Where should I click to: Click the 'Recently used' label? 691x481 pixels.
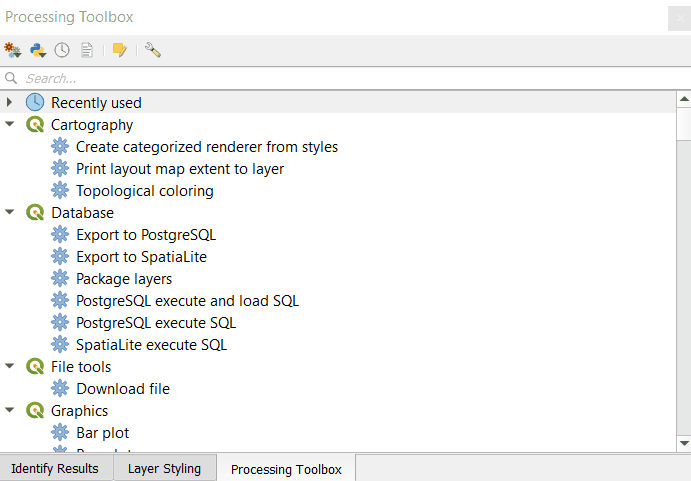click(x=96, y=103)
